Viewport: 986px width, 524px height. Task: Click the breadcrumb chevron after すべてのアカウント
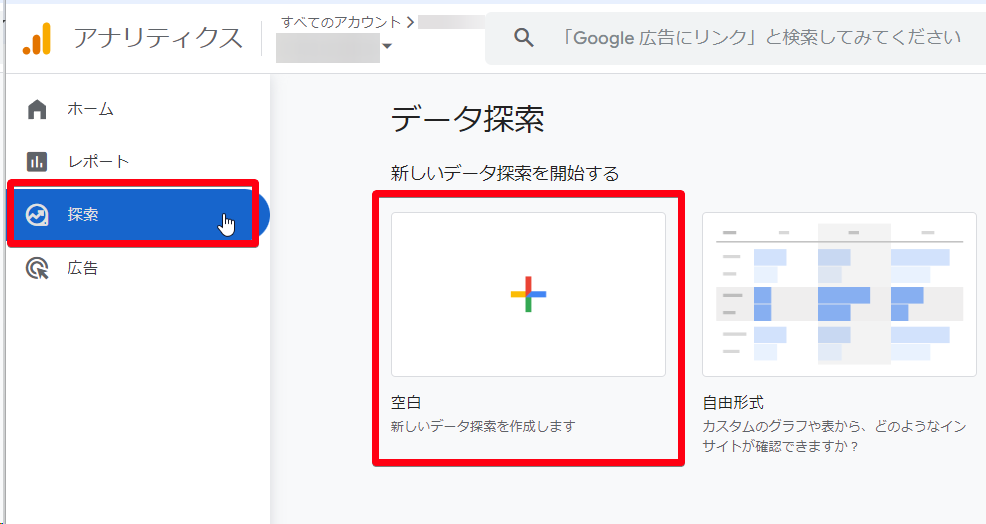pos(410,23)
